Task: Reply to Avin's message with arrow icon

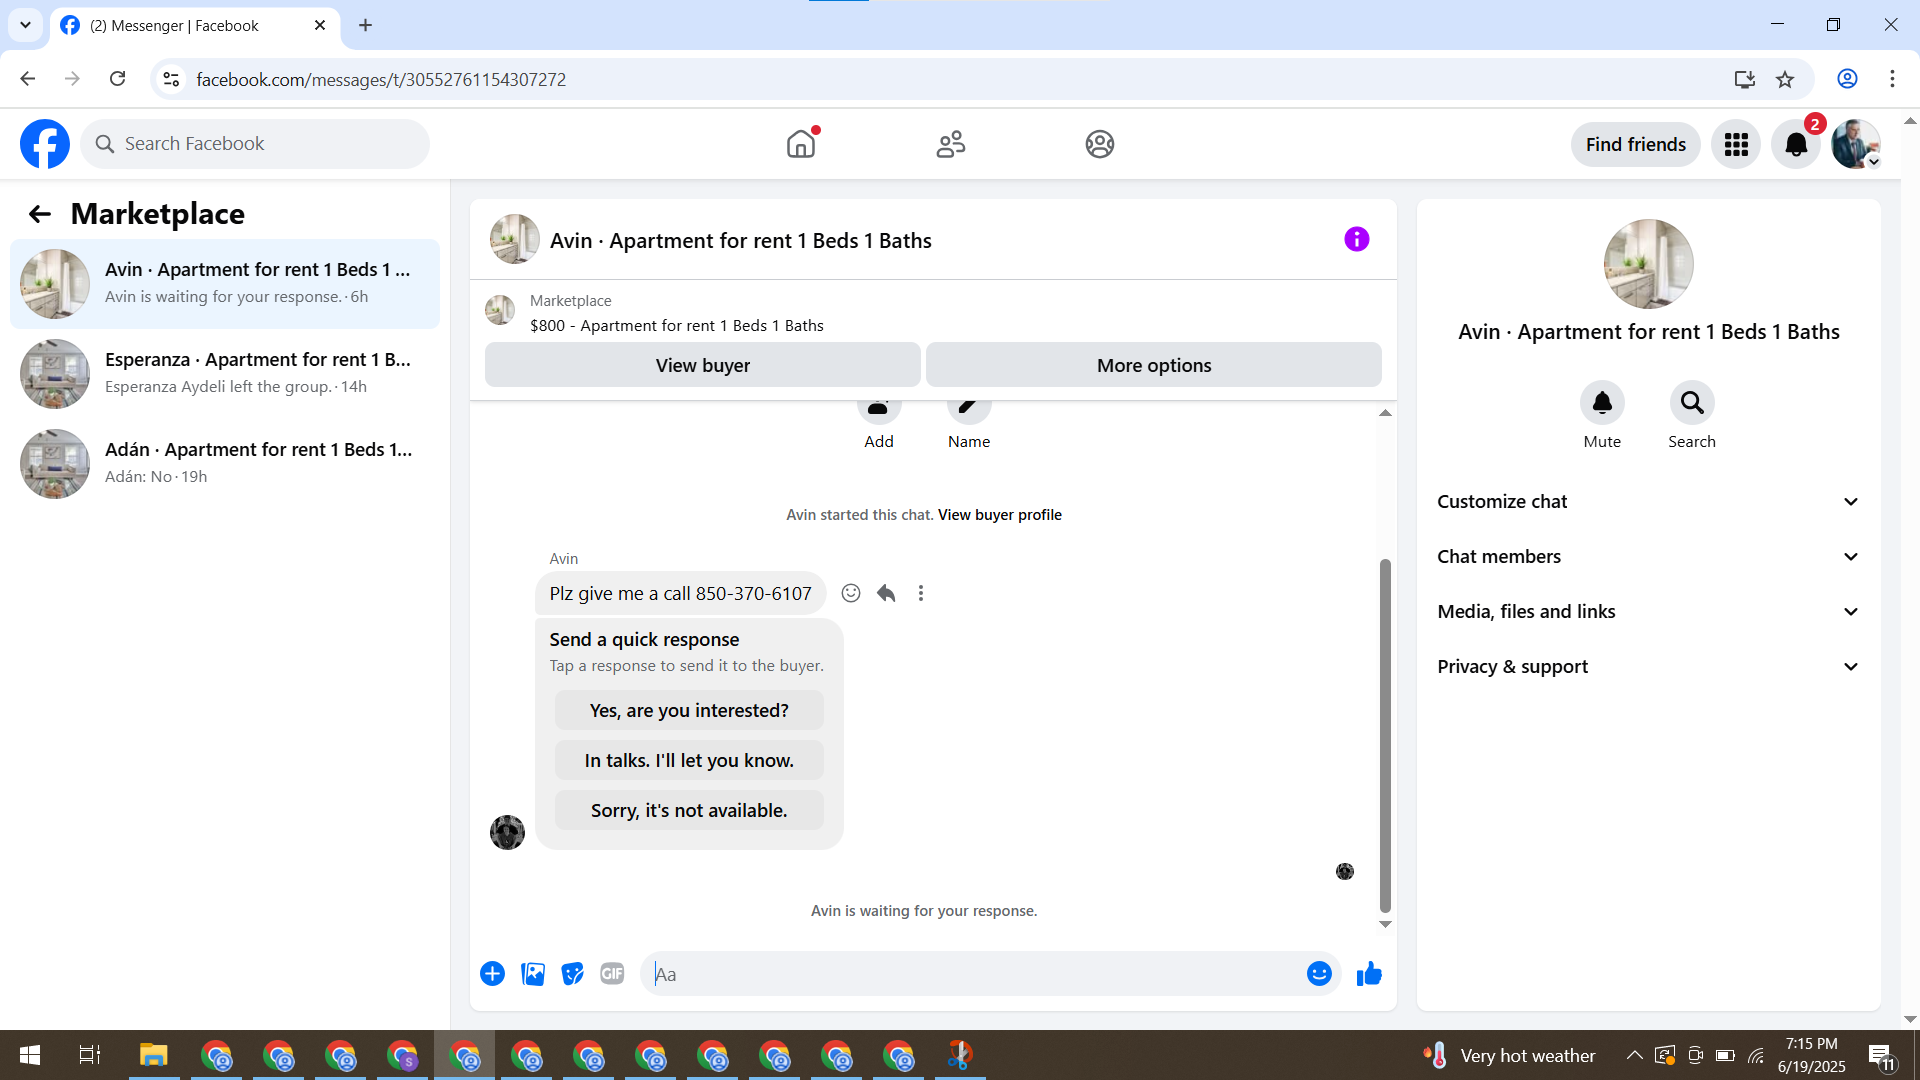Action: [x=886, y=593]
